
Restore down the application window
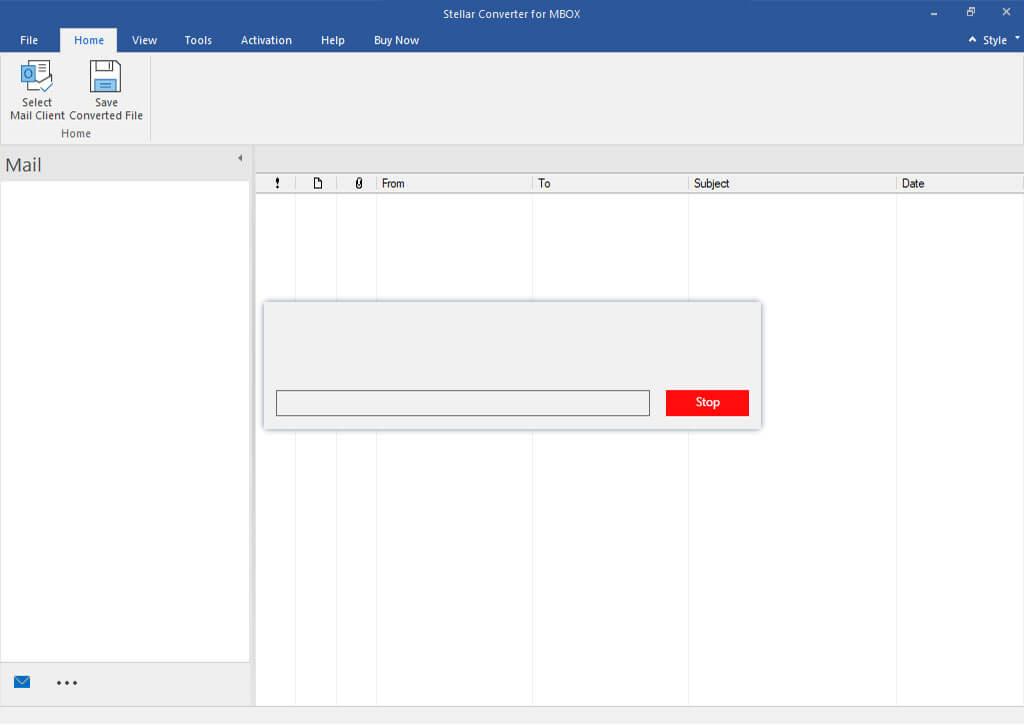970,12
